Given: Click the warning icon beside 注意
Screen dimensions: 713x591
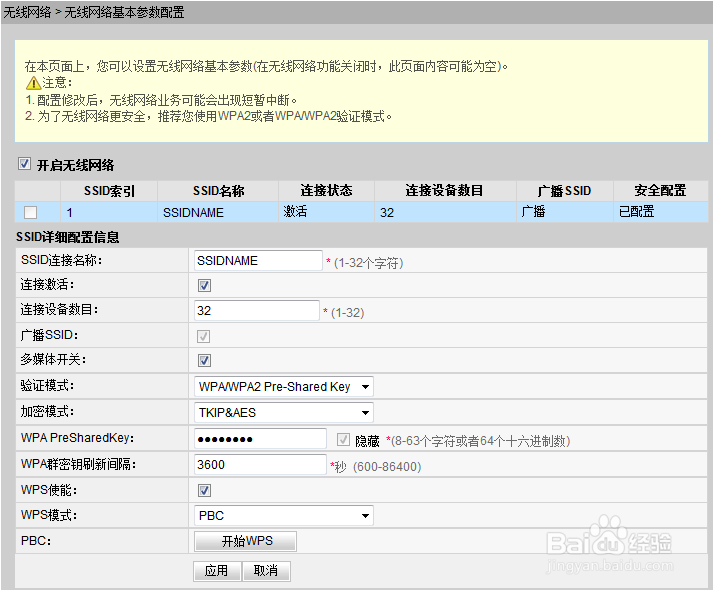Looking at the screenshot, I should pyautogui.click(x=33, y=83).
